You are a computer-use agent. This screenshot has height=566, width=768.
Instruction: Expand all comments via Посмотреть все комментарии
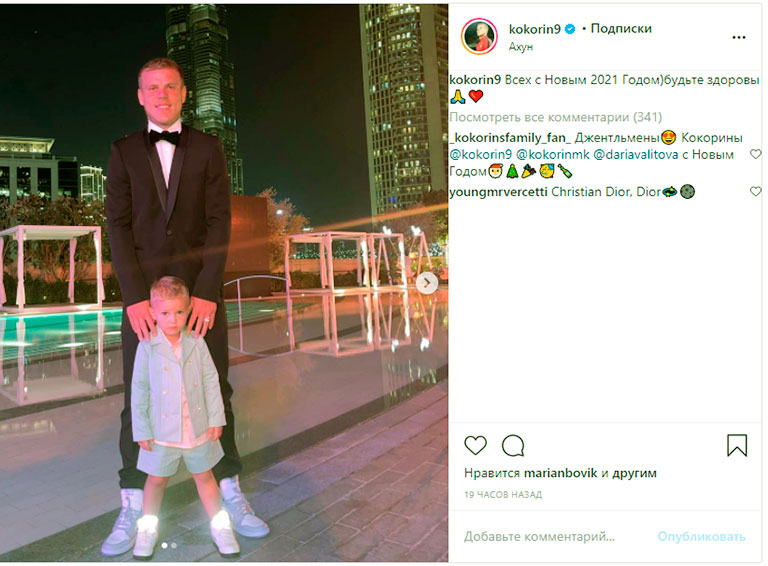click(555, 118)
